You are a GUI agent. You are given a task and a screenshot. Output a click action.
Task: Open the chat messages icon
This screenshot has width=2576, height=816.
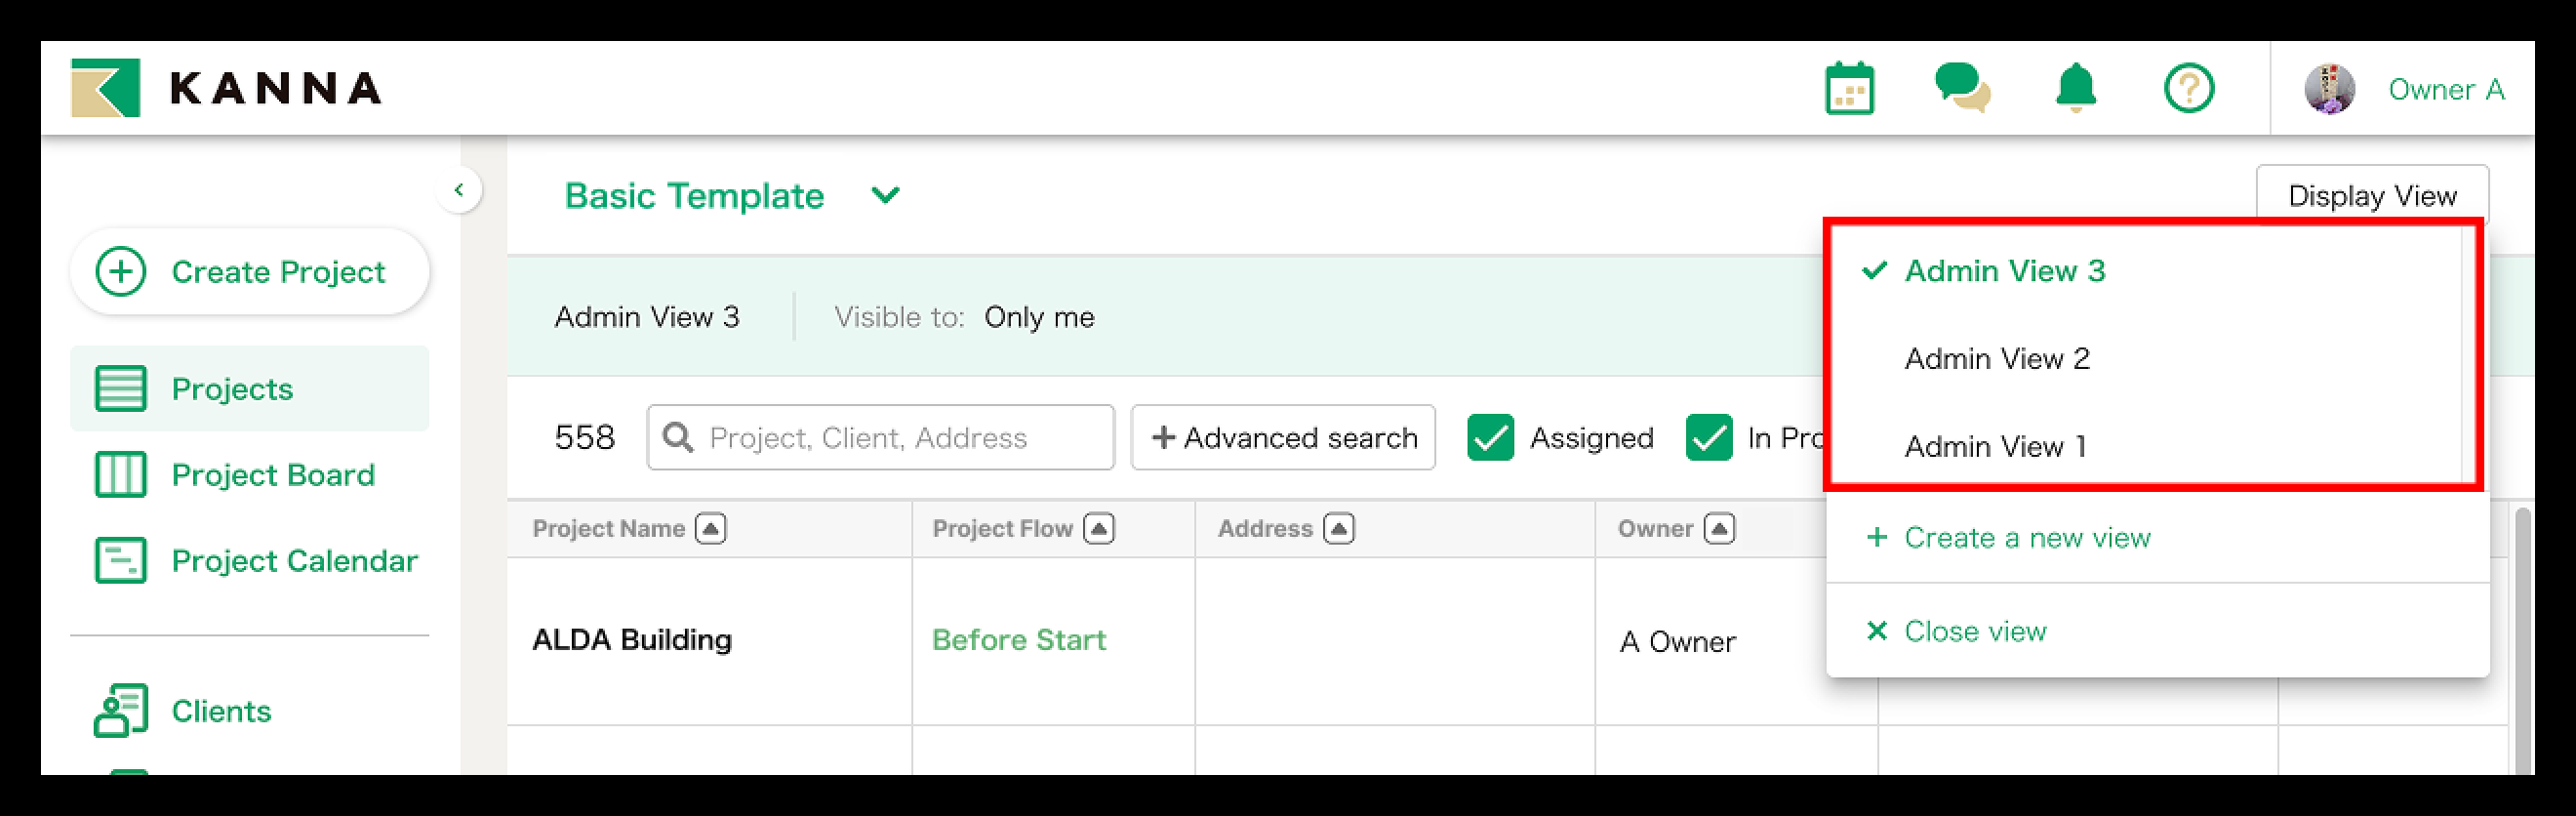coord(1961,88)
